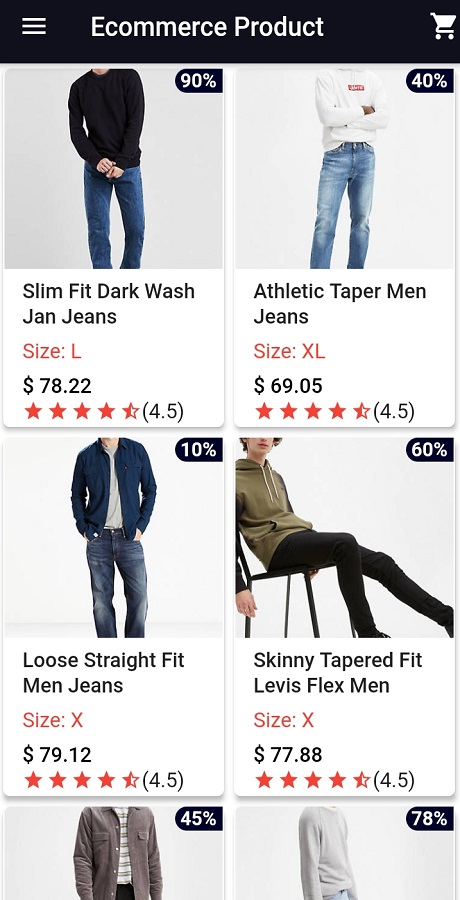Tap the 90% discount badge
460x900 pixels.
(199, 81)
